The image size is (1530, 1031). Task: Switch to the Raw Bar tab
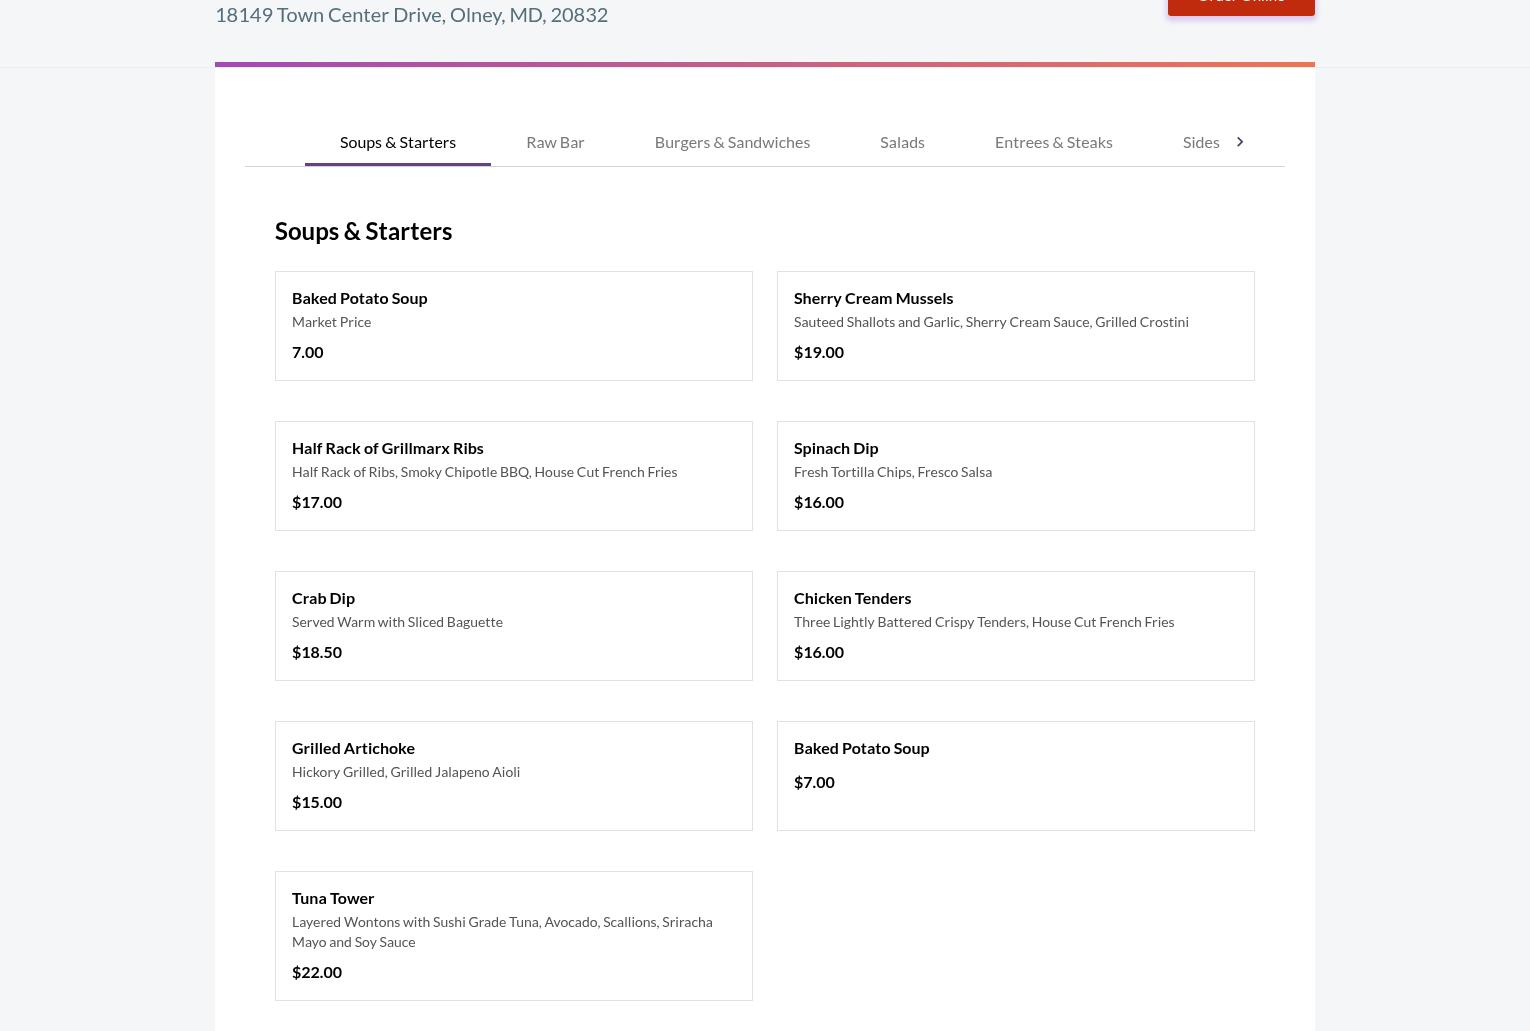pyautogui.click(x=554, y=142)
